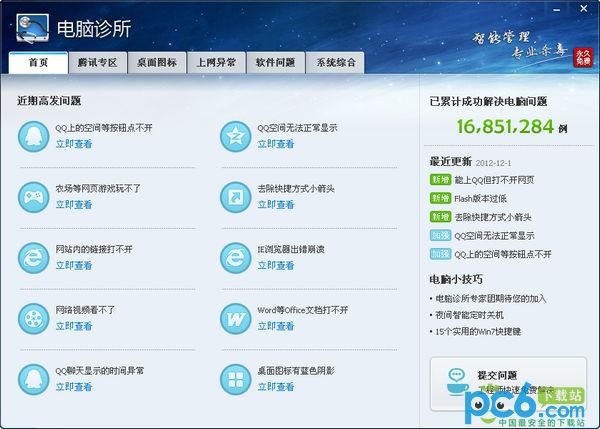Click the QQ penguin icon for 空间等按钮点不开
This screenshot has width=600, height=429.
34,137
